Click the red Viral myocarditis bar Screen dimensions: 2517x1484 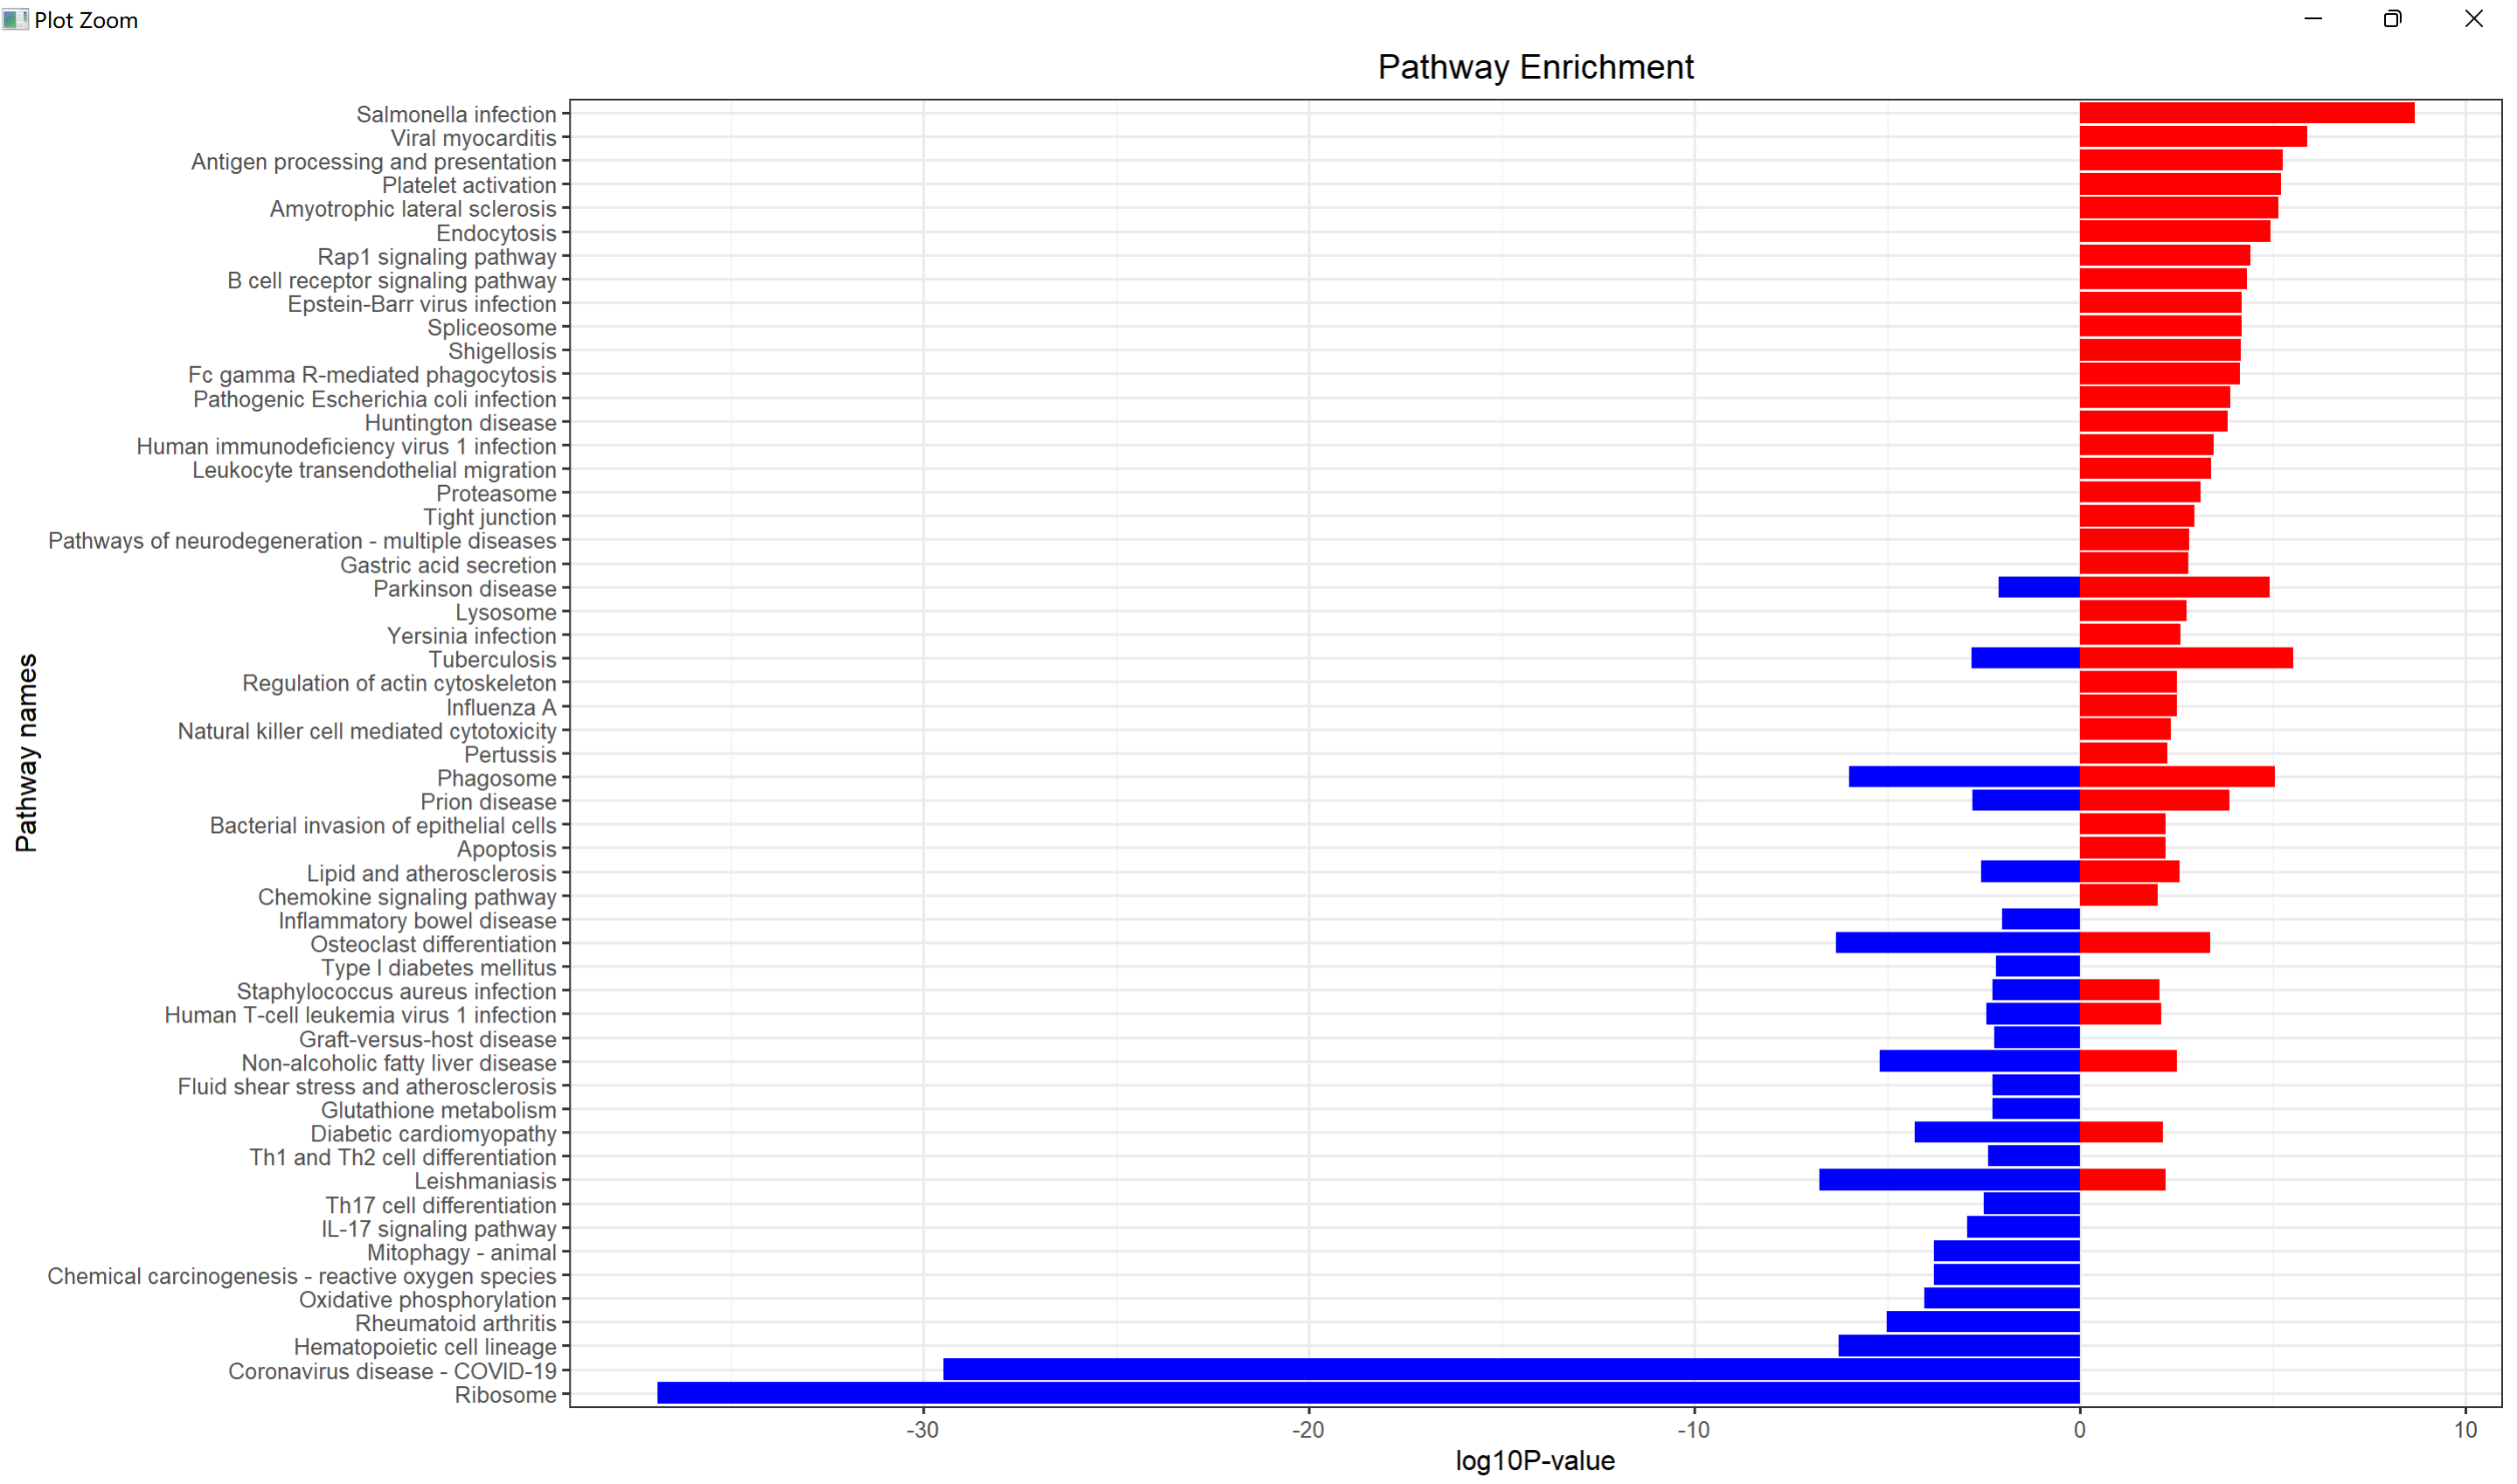click(x=2193, y=136)
